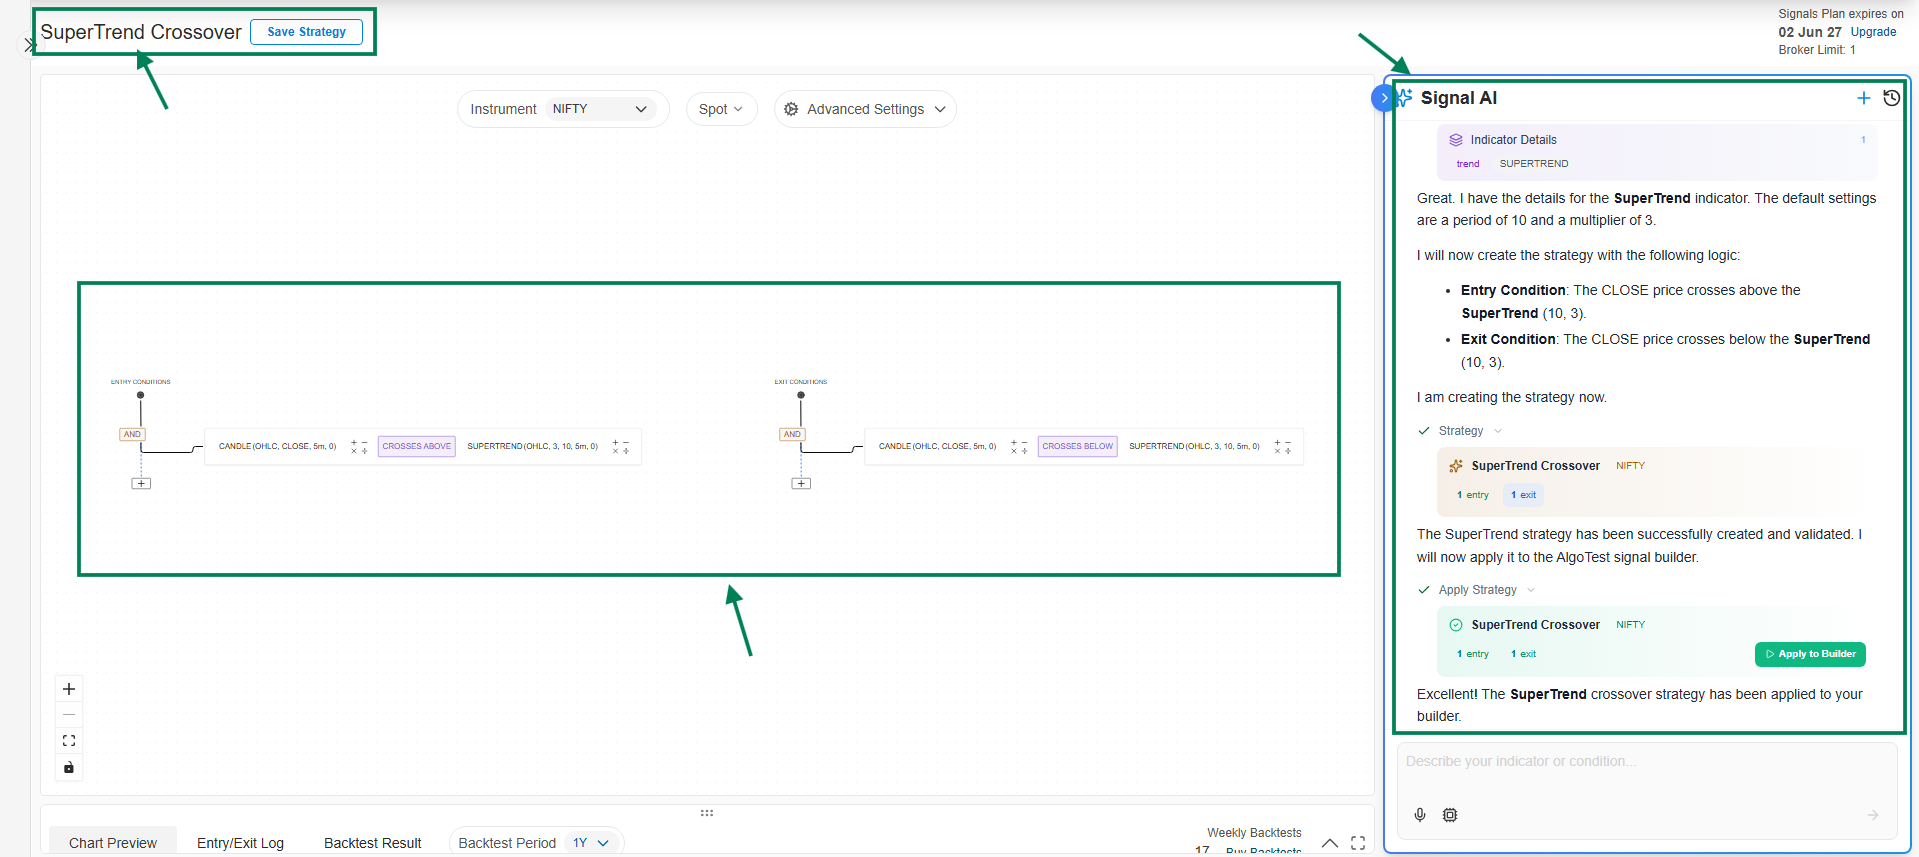Change the 1Y backtest period
1919x857 pixels.
(591, 843)
